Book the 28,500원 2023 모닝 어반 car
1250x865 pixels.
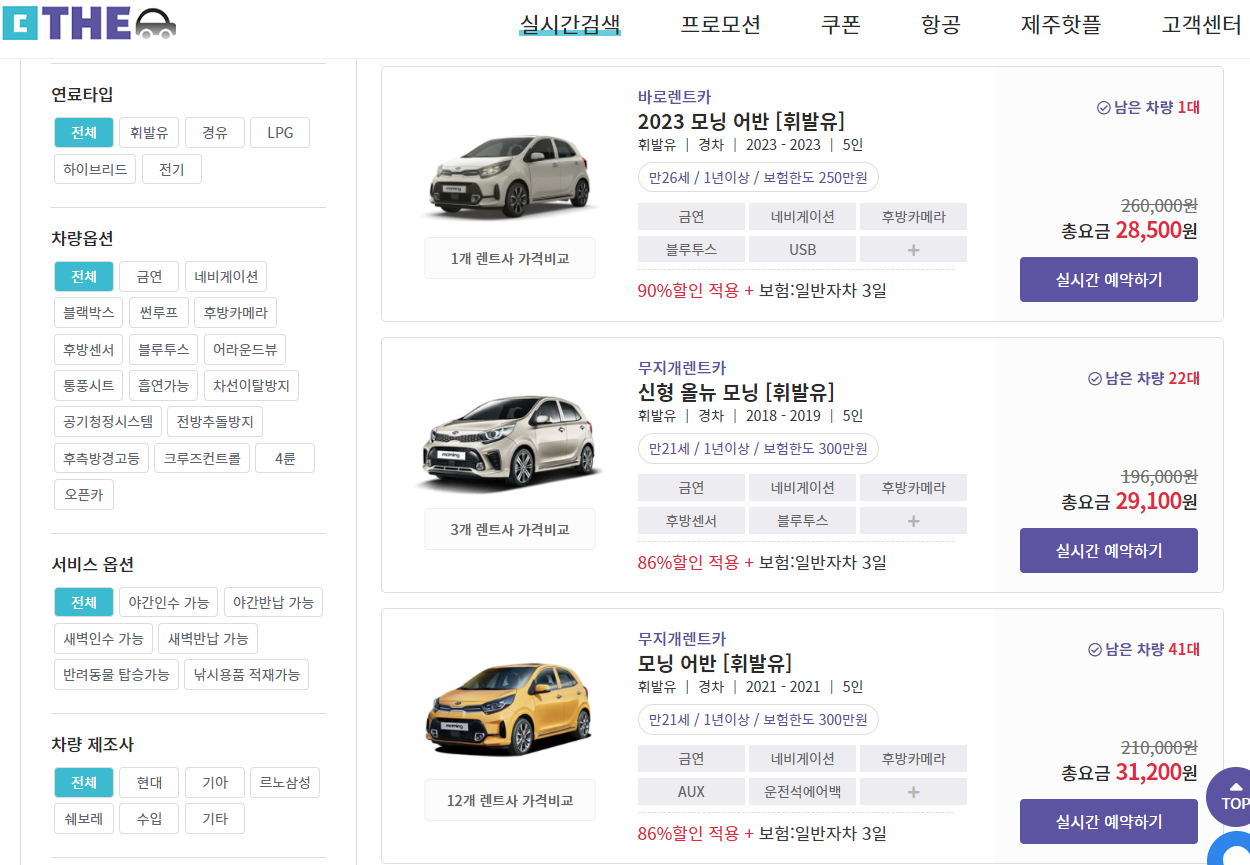[x=1109, y=279]
